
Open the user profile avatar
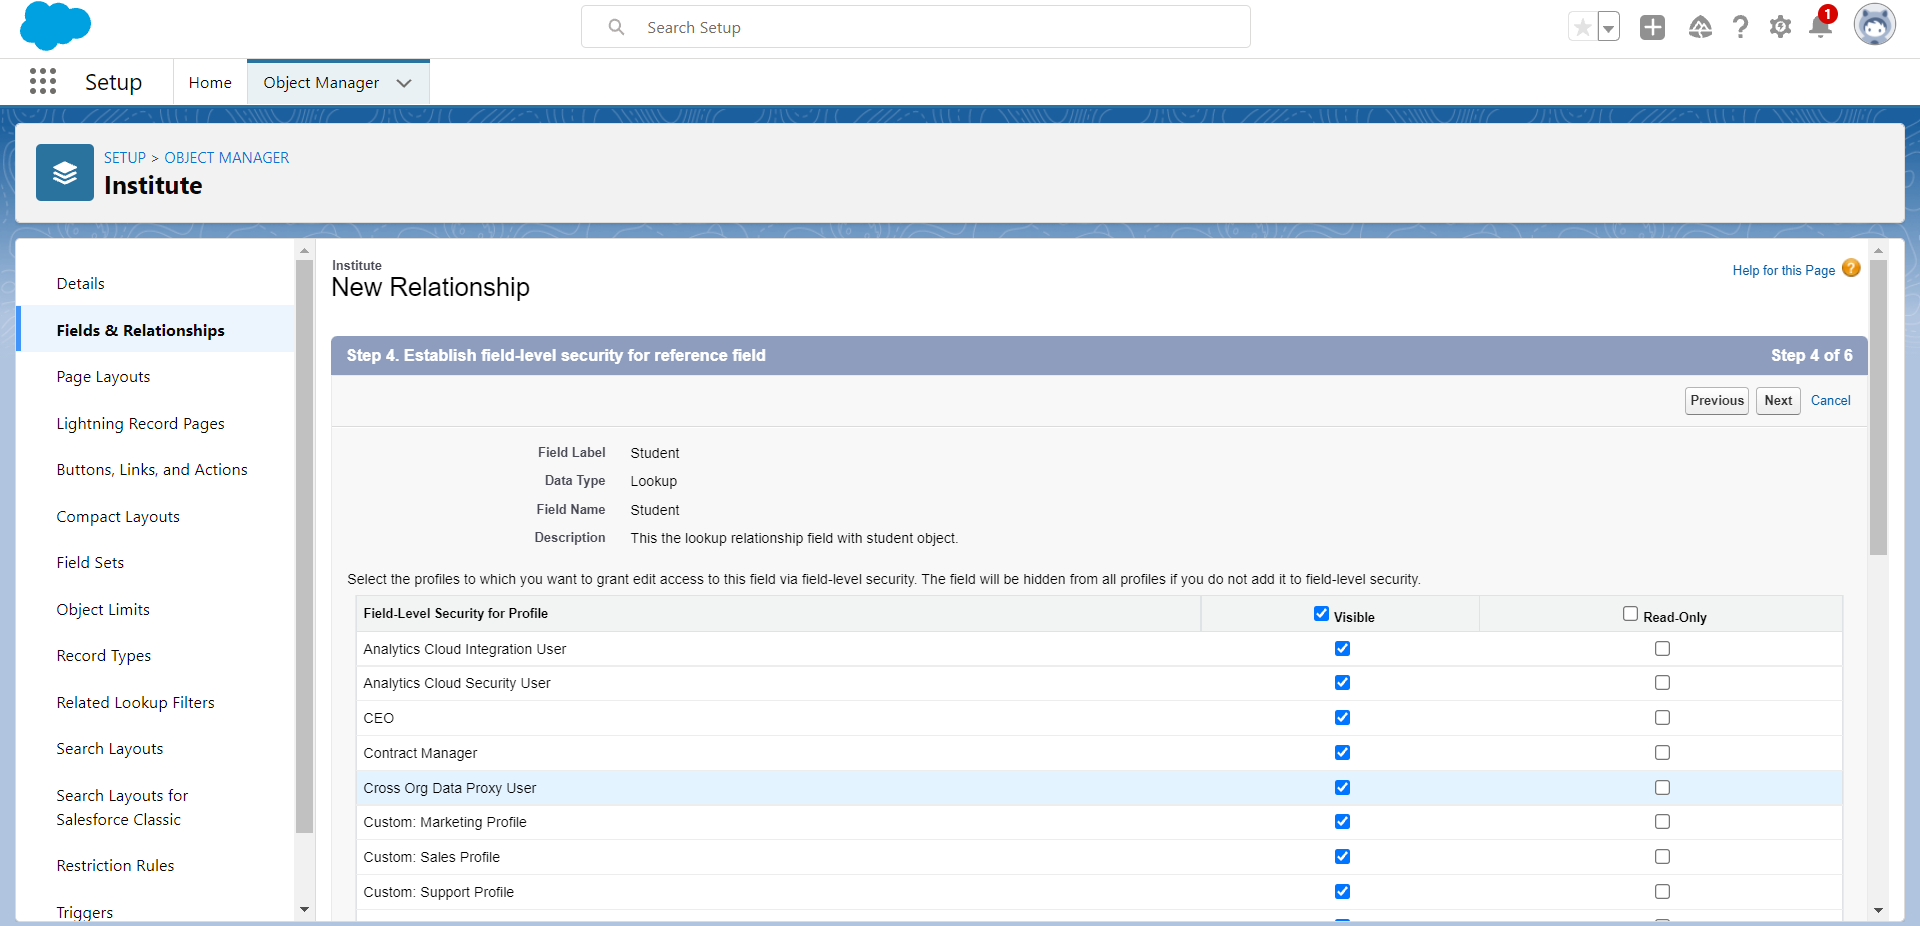[1874, 26]
